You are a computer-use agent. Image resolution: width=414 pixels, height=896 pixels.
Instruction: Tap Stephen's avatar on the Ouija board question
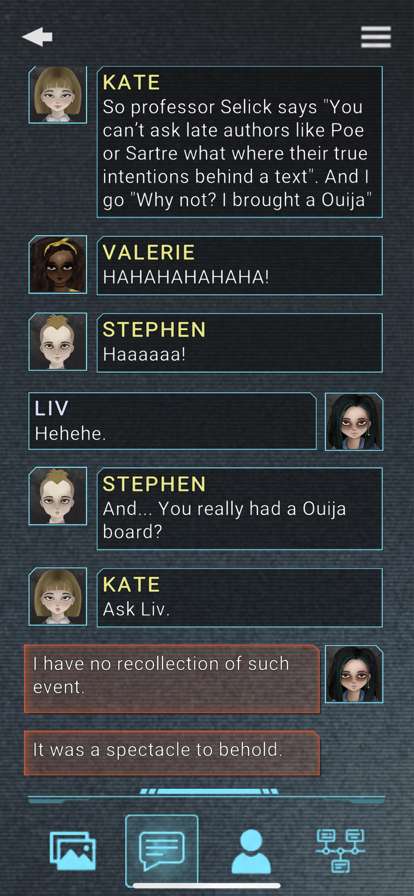(x=58, y=496)
